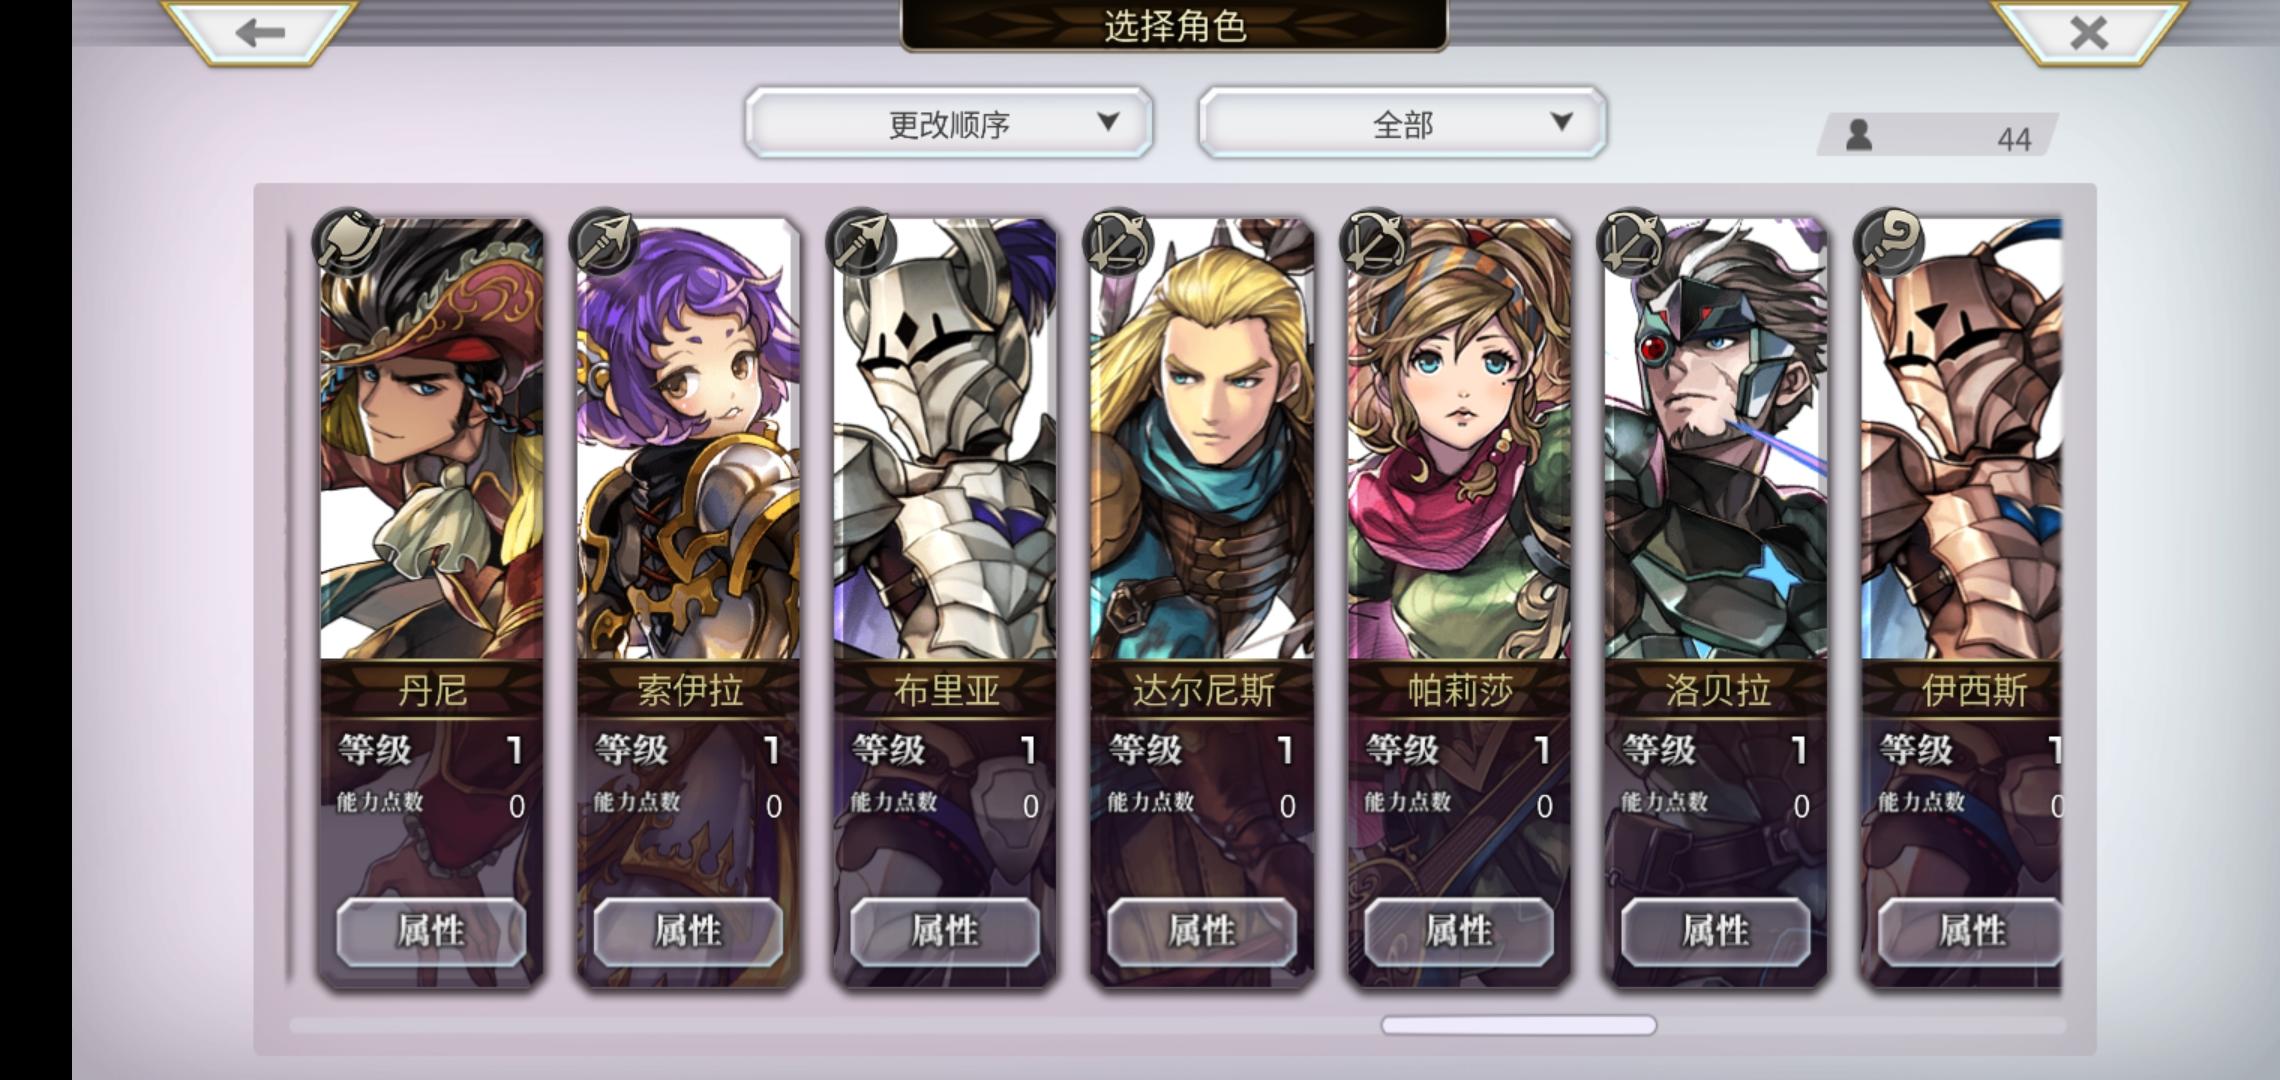Screen dimensions: 2280x1080
Task: Open 属性 for 达尔尼斯
Action: click(x=1202, y=932)
